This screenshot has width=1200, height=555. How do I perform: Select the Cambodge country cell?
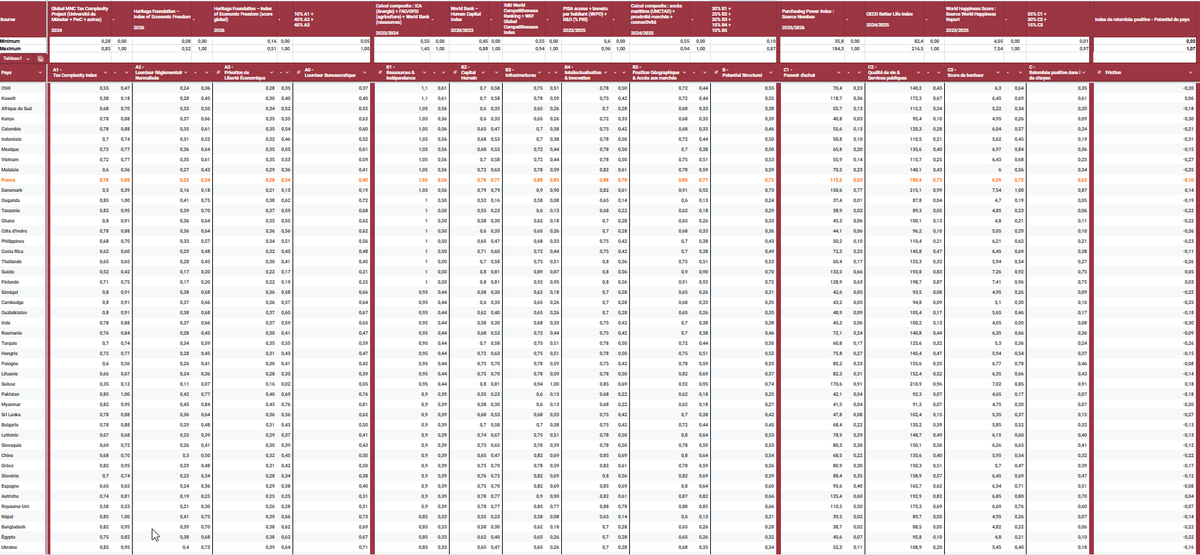coord(23,300)
